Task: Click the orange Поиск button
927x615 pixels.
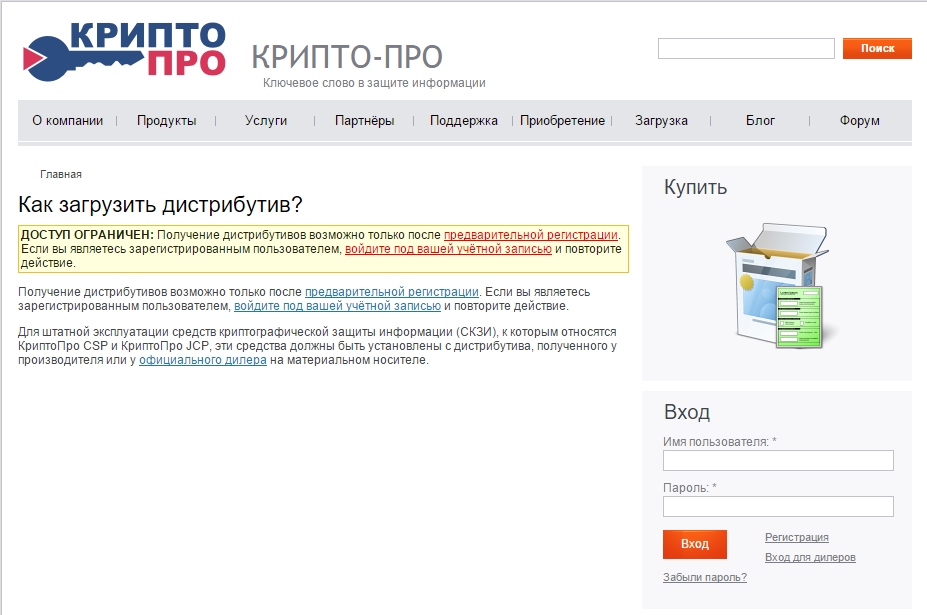Action: tap(877, 48)
